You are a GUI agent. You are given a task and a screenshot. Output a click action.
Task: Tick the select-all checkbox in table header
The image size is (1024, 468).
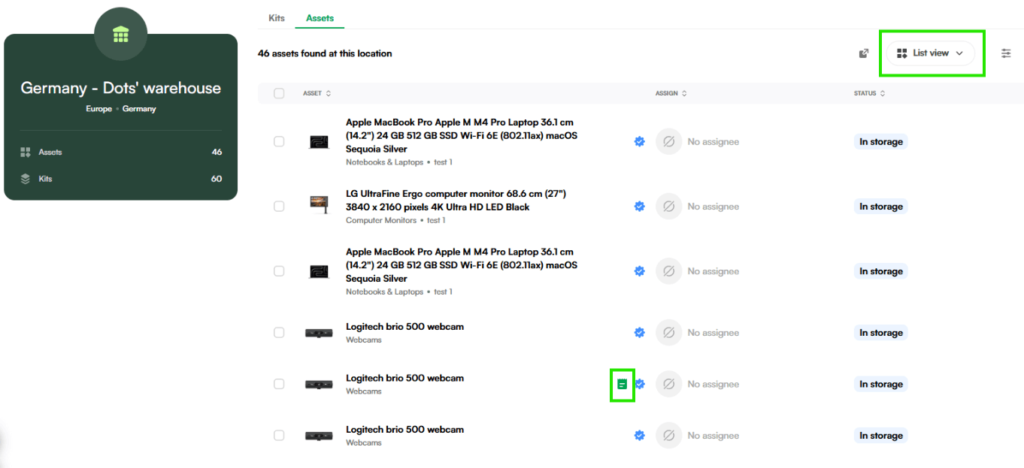(x=279, y=93)
